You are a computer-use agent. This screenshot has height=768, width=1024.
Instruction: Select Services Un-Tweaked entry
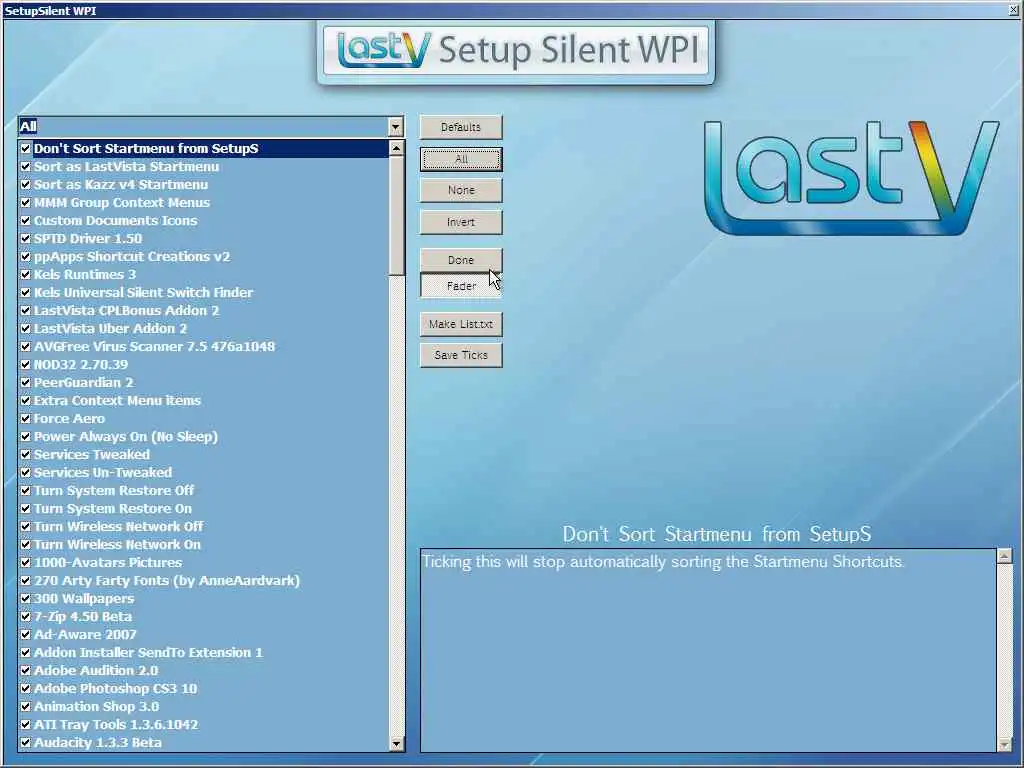point(103,473)
